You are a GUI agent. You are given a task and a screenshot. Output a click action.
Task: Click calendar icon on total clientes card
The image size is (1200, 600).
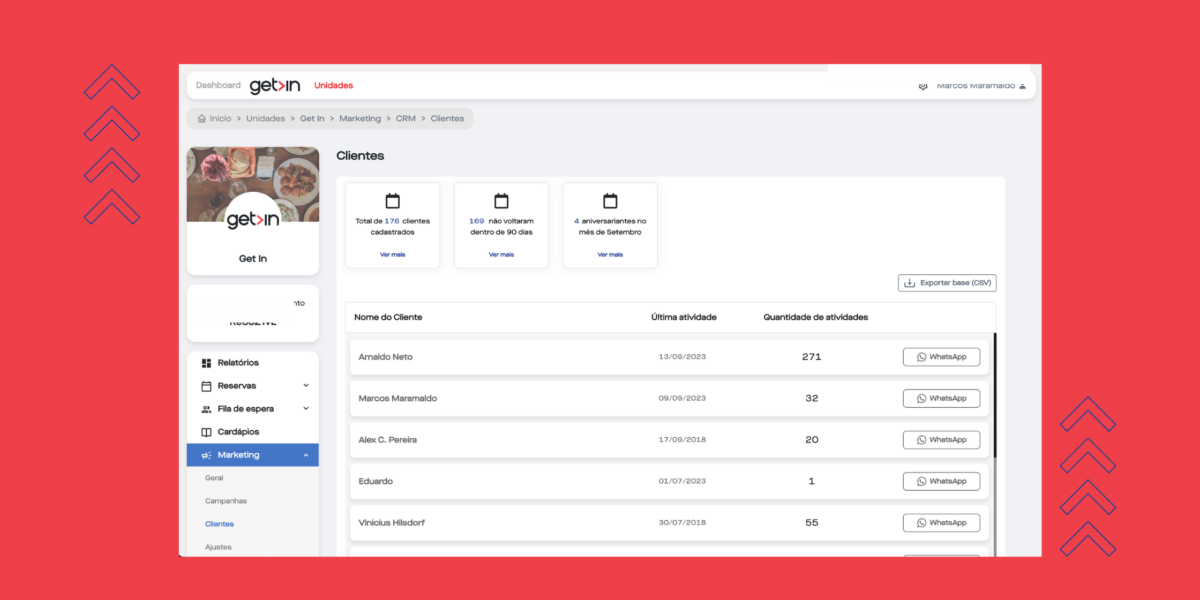tap(392, 201)
